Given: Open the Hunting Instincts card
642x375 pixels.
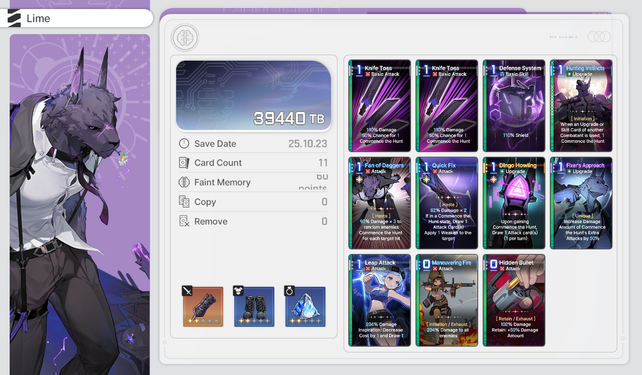Looking at the screenshot, I should point(581,106).
